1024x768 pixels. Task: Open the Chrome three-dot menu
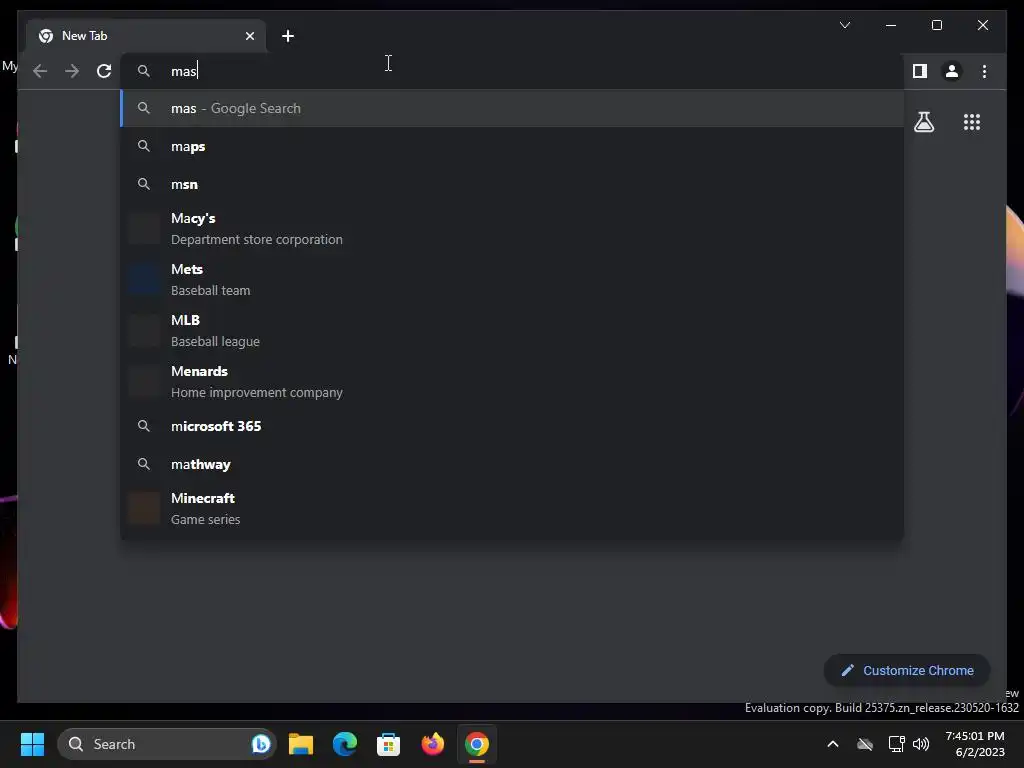984,71
